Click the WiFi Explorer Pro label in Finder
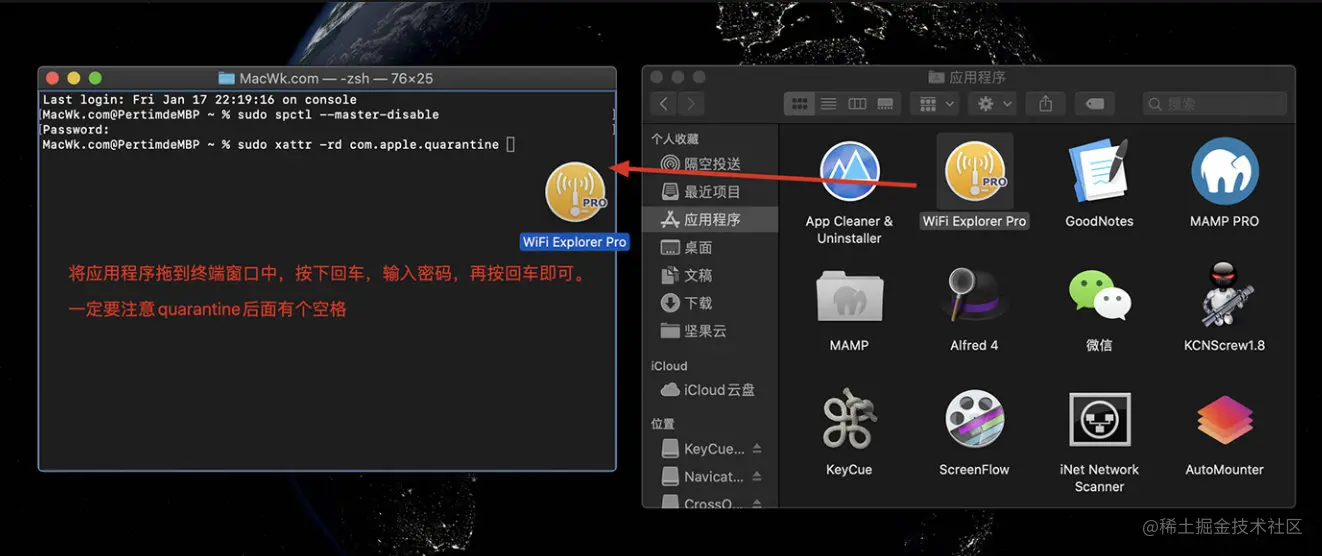Screen dimensions: 1322x556 (x=975, y=221)
